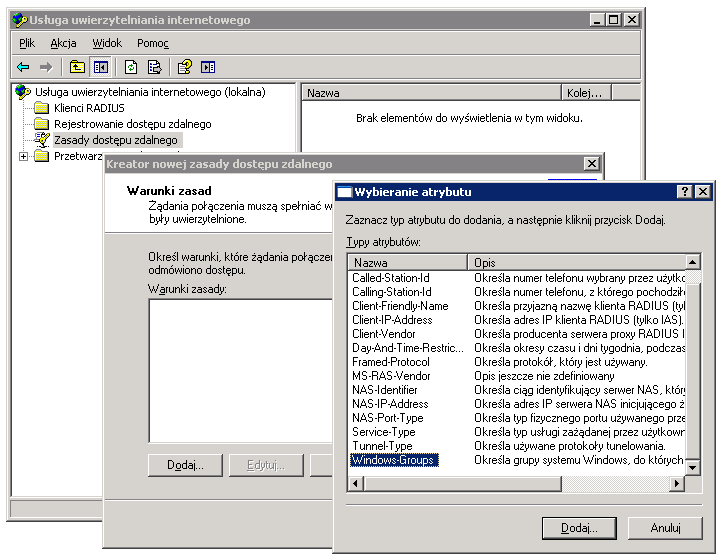Go back with the toolbar left arrow

pos(23,67)
